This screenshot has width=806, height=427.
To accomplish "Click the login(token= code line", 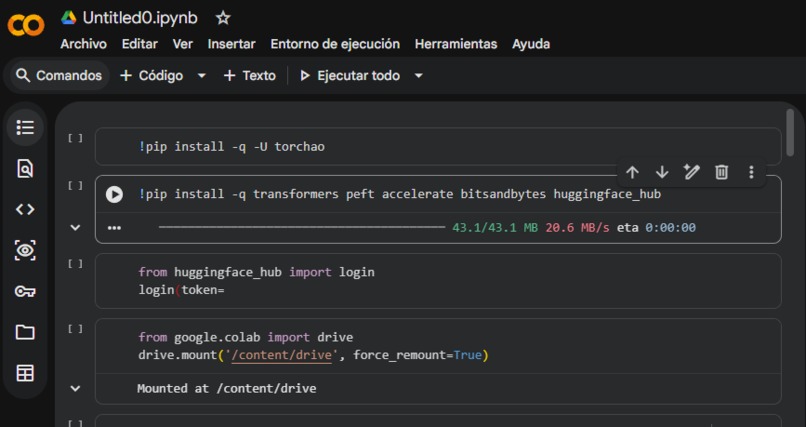I will (181, 290).
